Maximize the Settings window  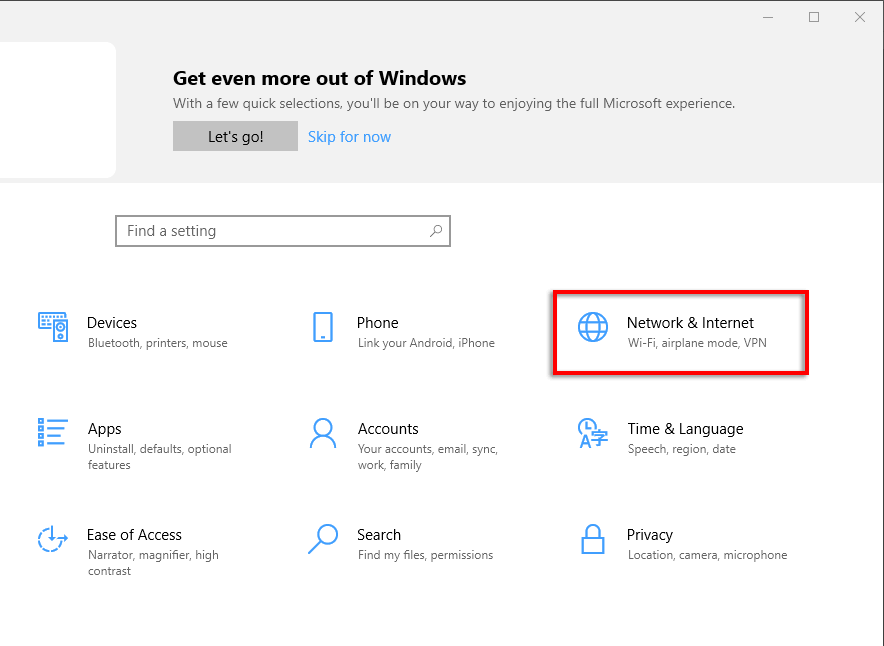[x=814, y=17]
